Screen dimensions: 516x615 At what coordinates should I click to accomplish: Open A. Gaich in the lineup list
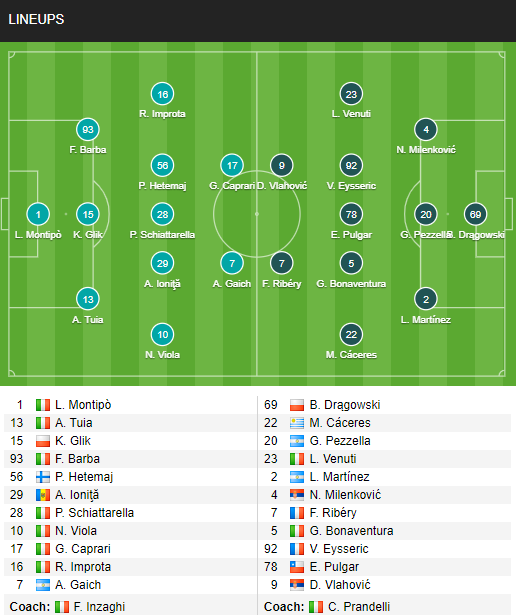click(78, 585)
